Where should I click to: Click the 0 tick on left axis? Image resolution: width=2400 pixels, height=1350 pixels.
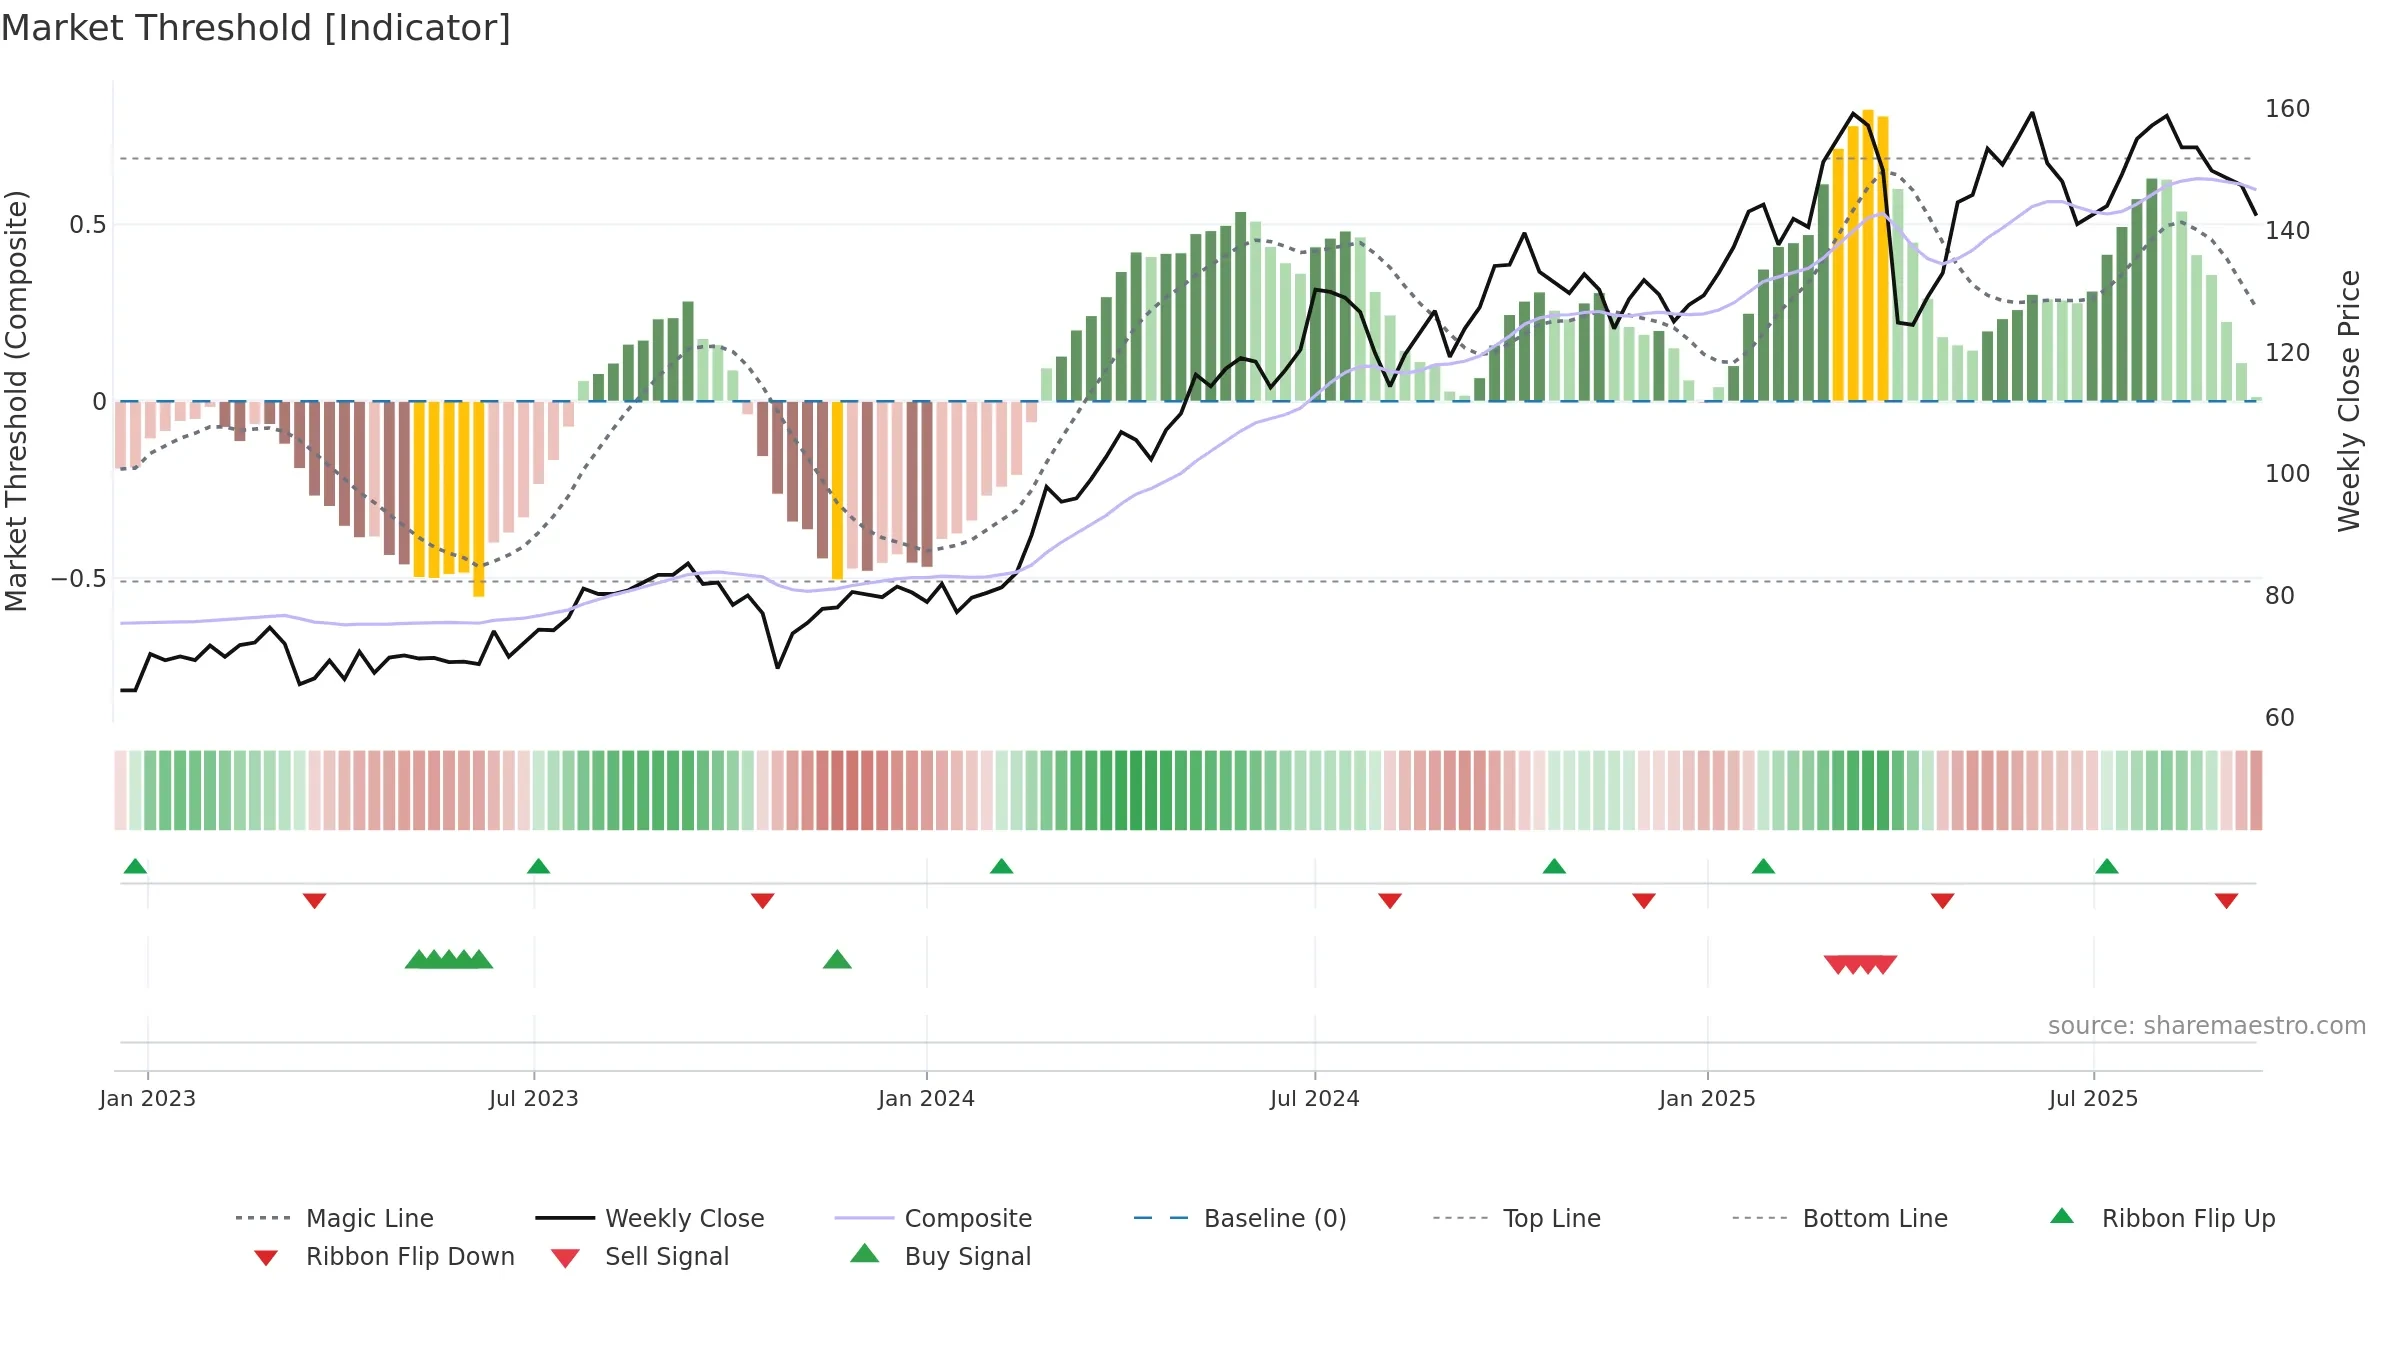[x=99, y=402]
